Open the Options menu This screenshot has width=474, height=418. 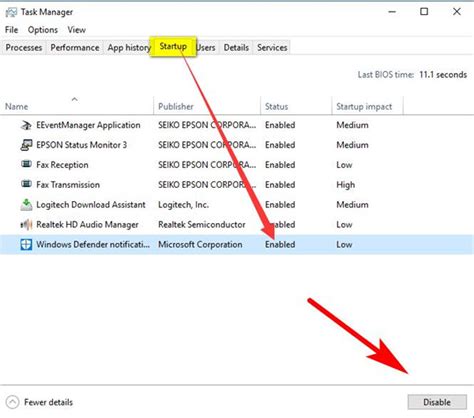point(43,30)
